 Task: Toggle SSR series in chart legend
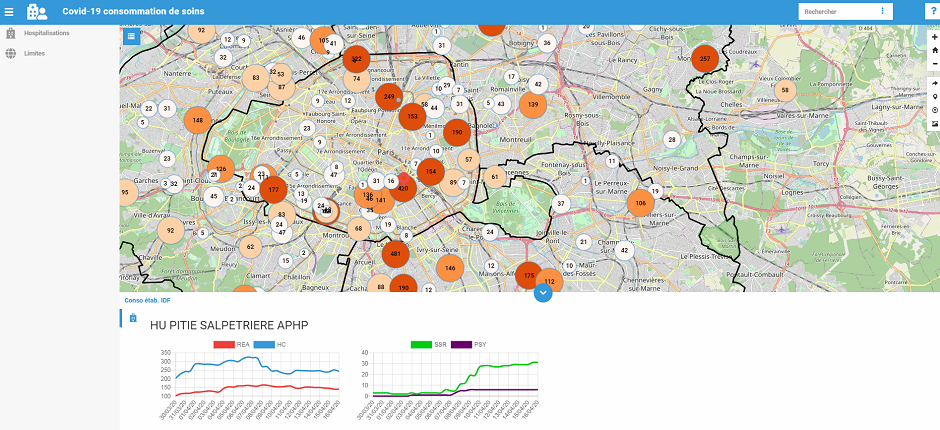pos(421,344)
